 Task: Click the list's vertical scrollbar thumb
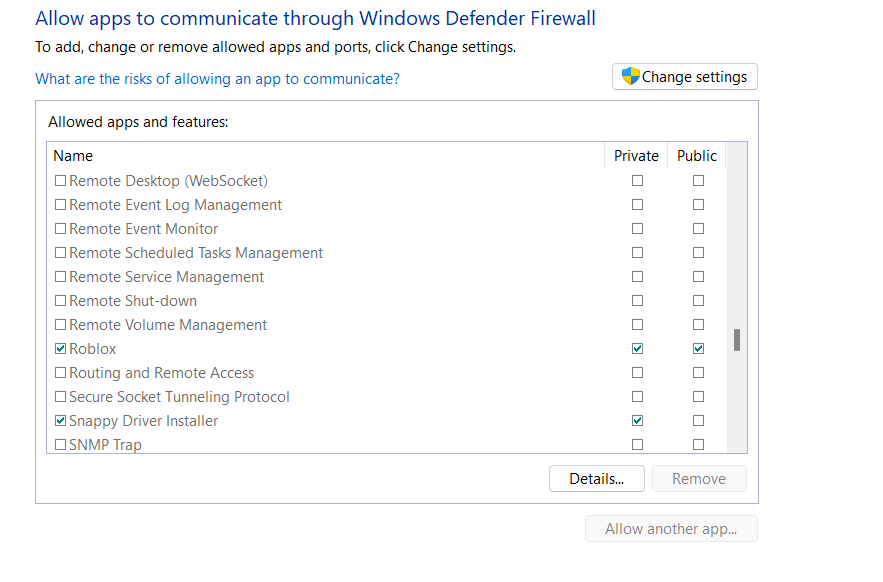coord(737,340)
